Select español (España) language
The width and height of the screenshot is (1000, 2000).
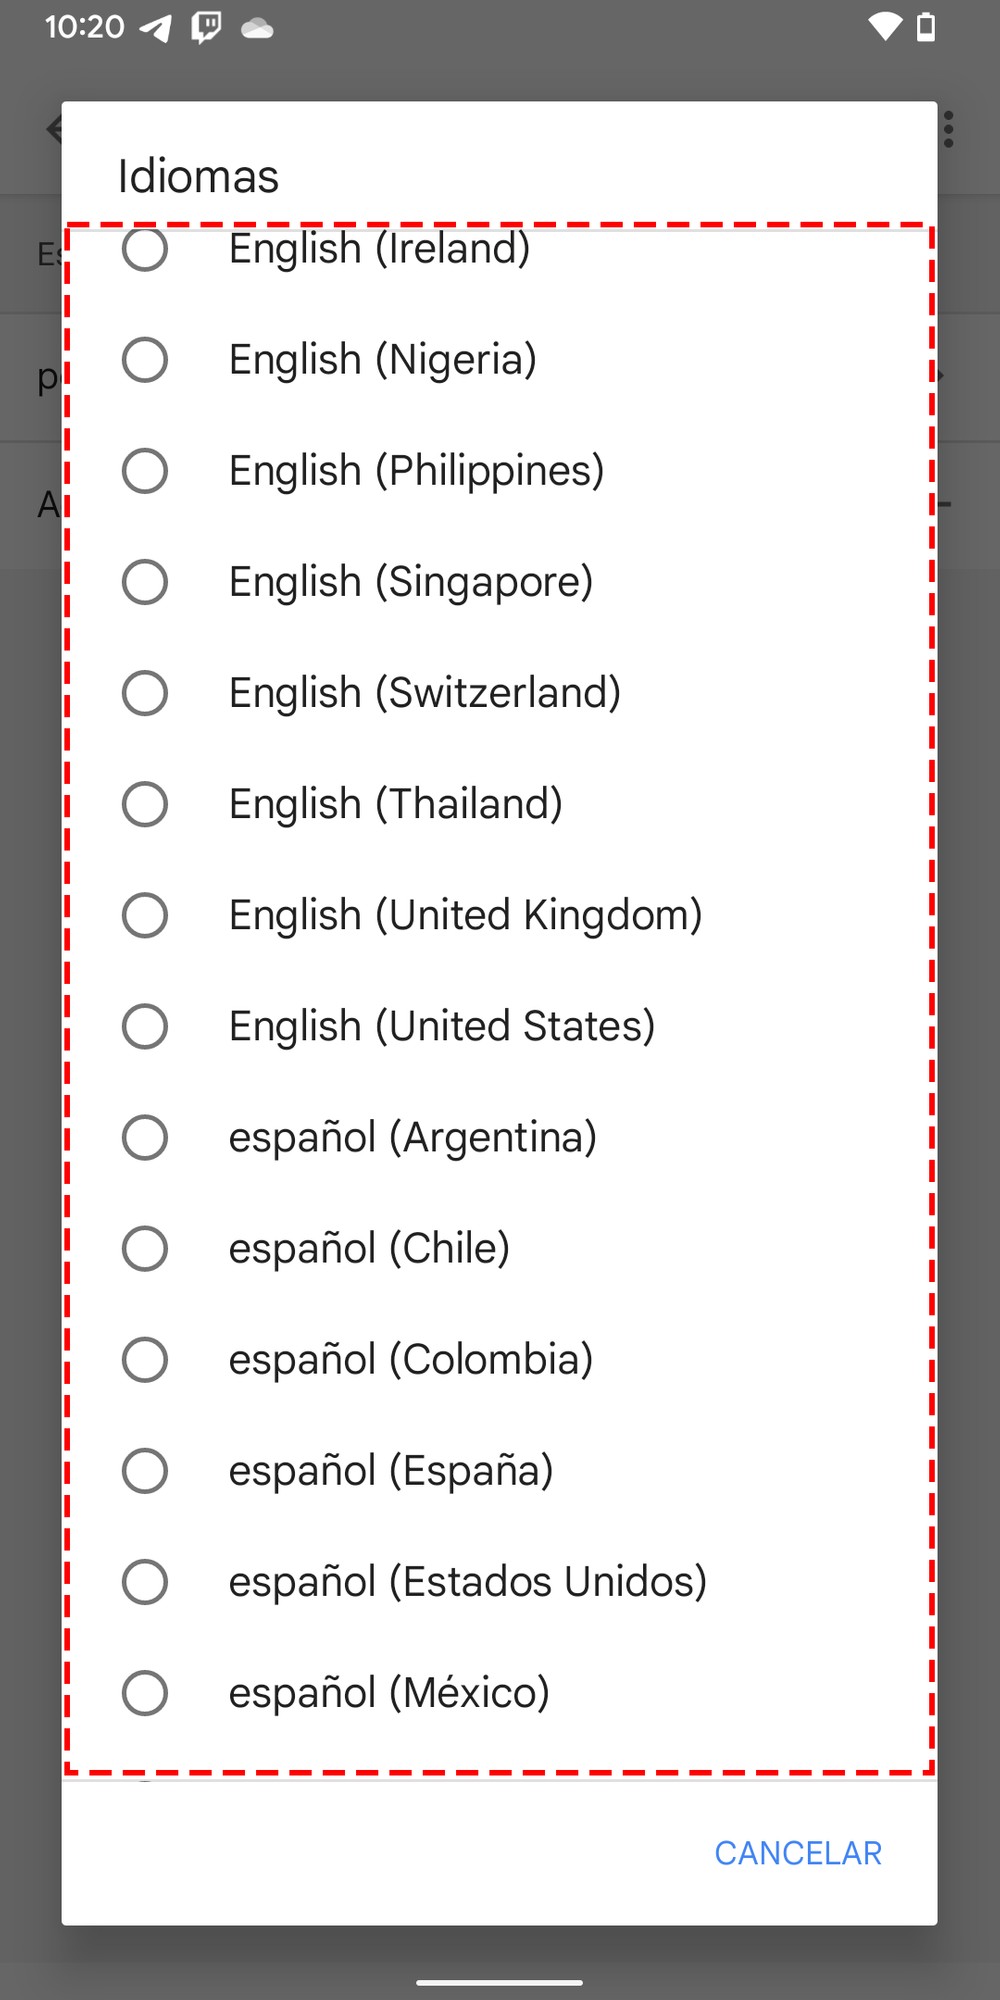(145, 1470)
